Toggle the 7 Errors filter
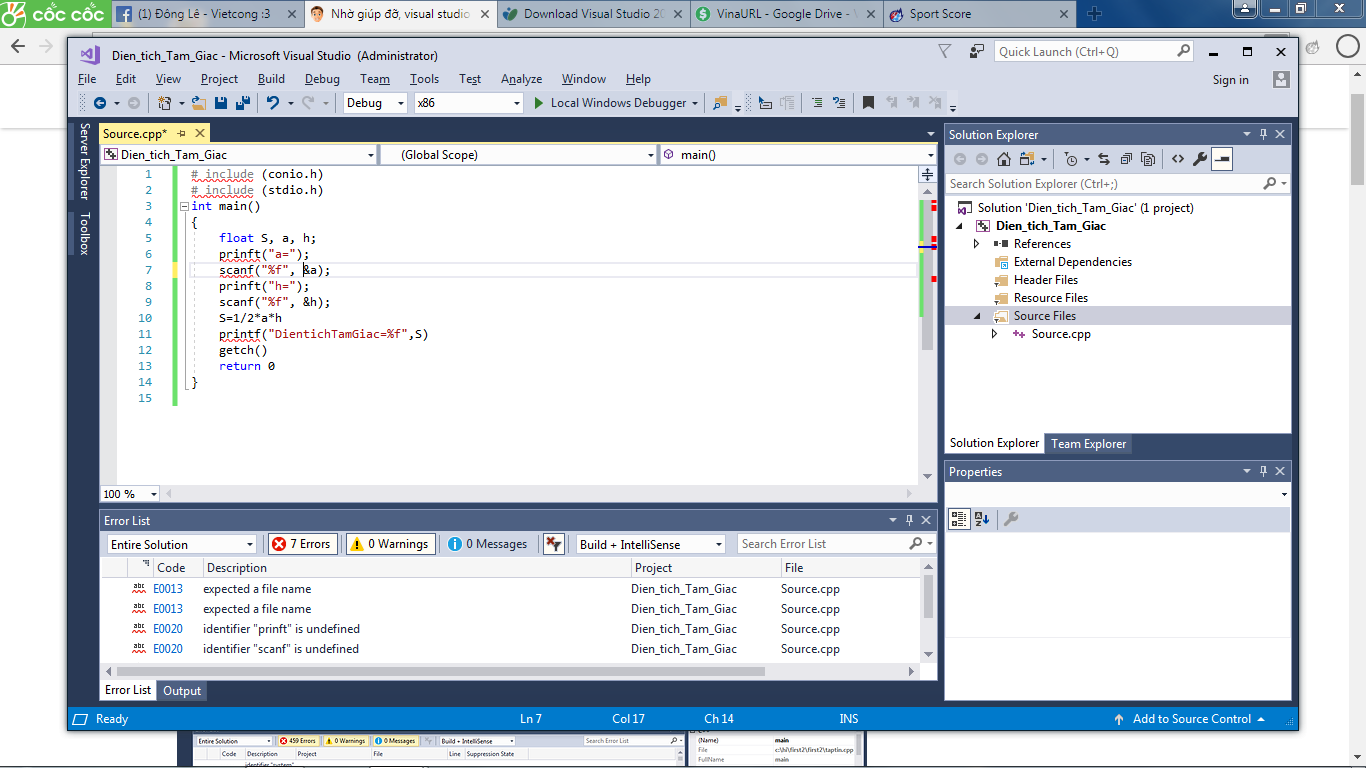 click(301, 544)
